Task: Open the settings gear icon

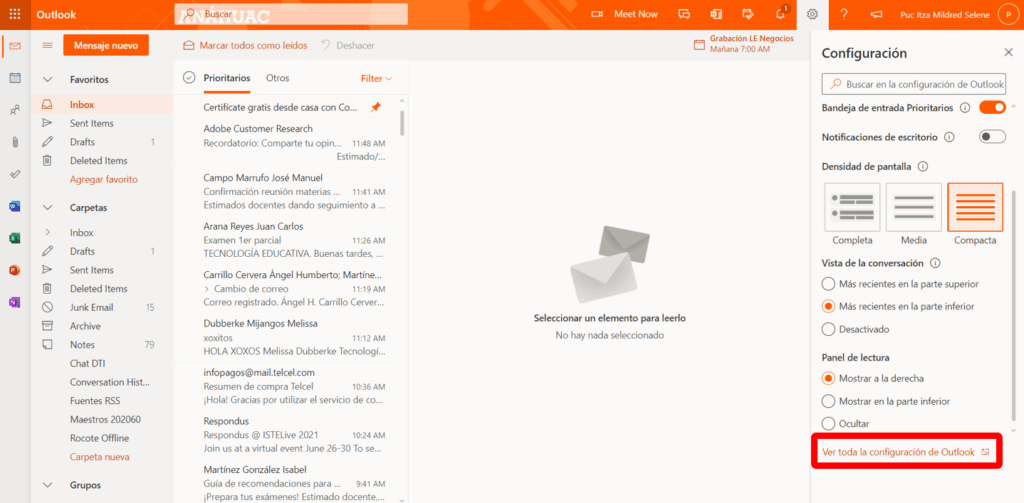Action: point(812,14)
